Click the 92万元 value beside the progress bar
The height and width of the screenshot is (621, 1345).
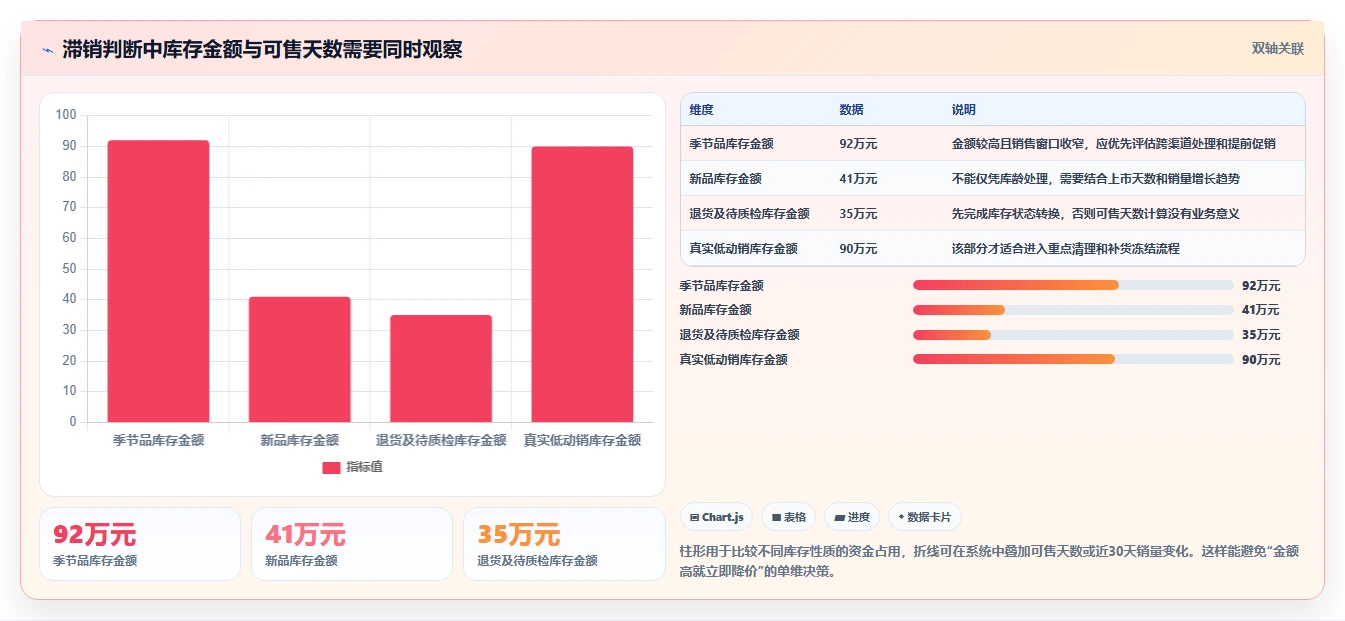point(1261,286)
